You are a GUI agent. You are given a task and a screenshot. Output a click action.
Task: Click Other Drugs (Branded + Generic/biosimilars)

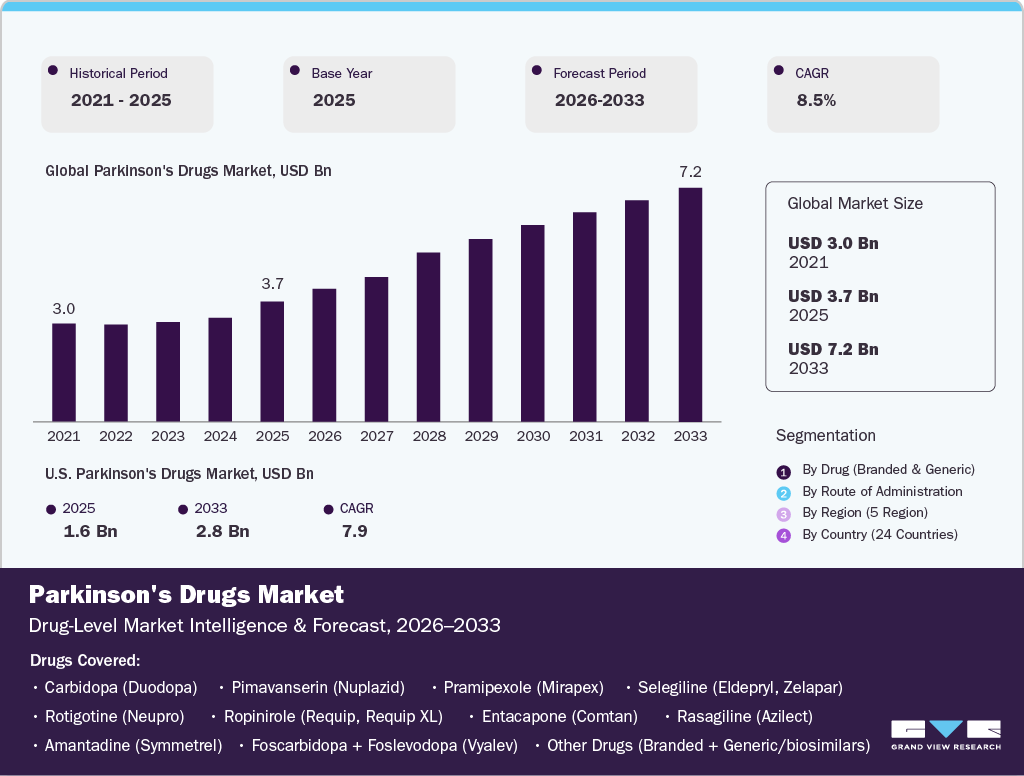point(709,745)
